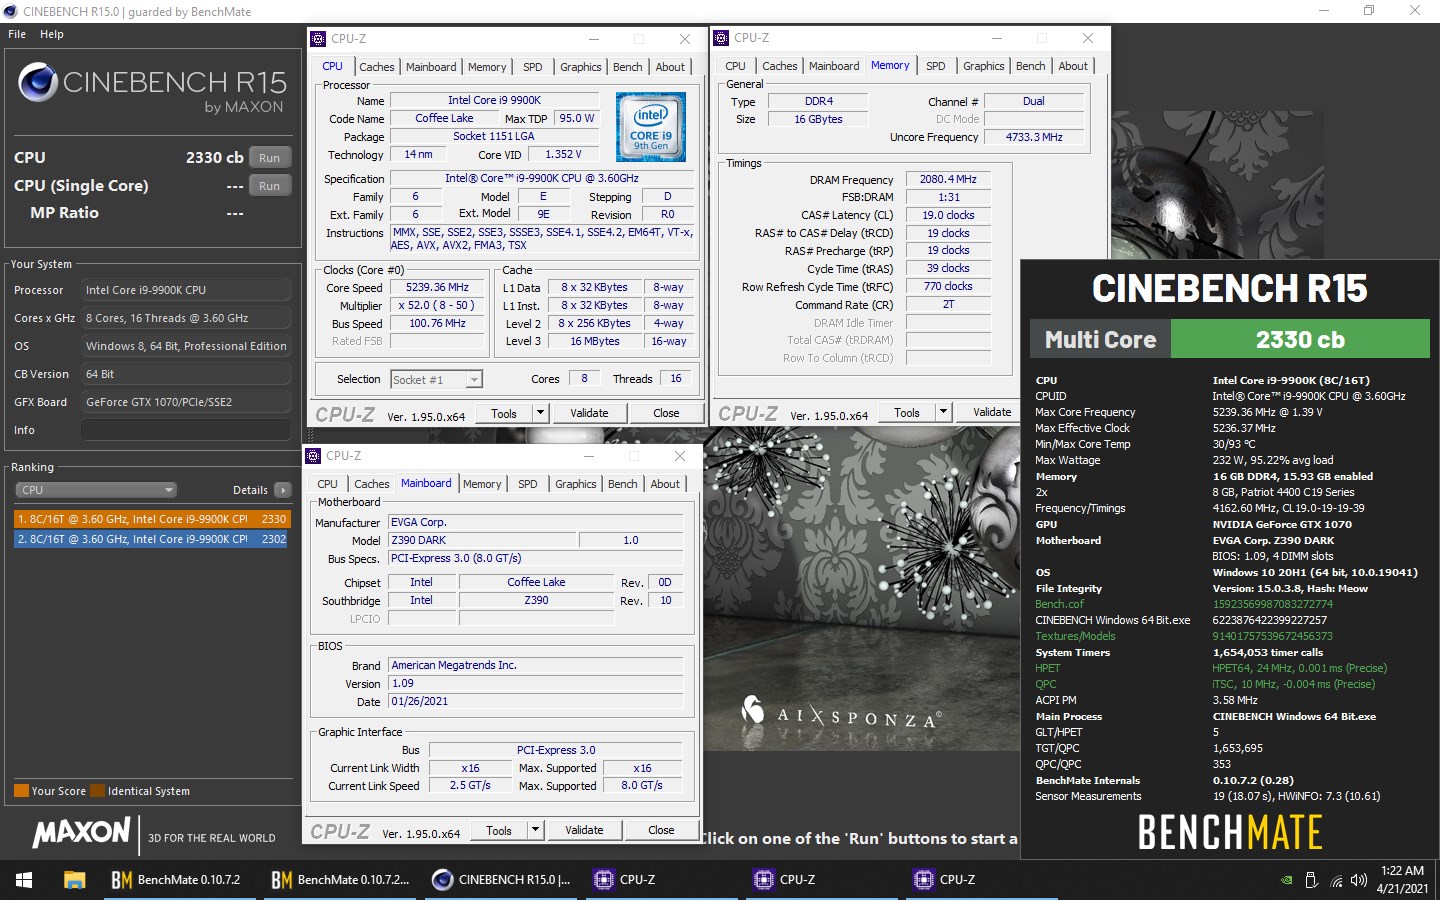Open the Socket #1 selection dropdown

click(x=436, y=380)
